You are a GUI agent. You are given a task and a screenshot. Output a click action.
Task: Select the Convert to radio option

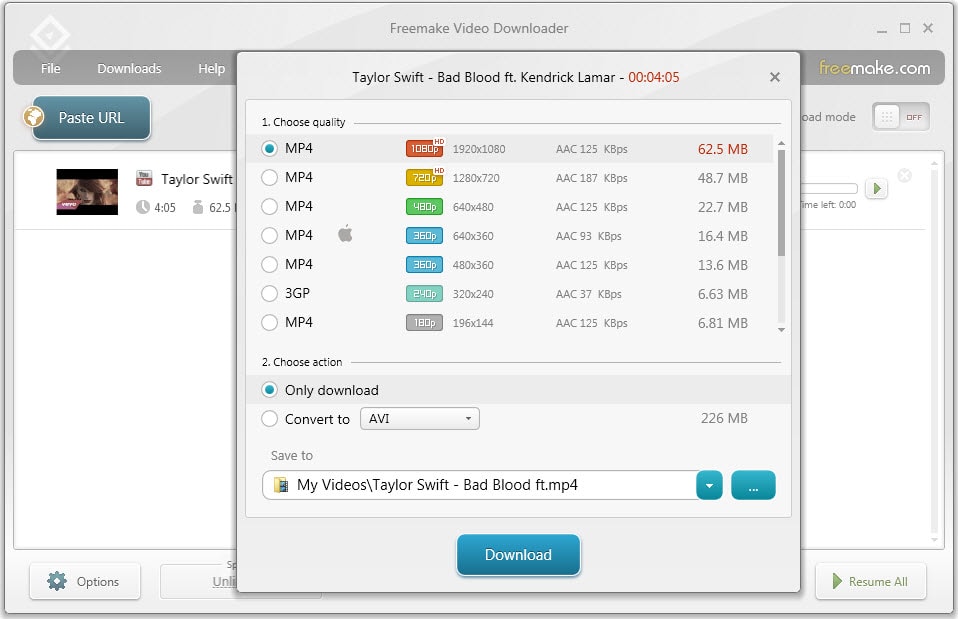click(x=269, y=419)
